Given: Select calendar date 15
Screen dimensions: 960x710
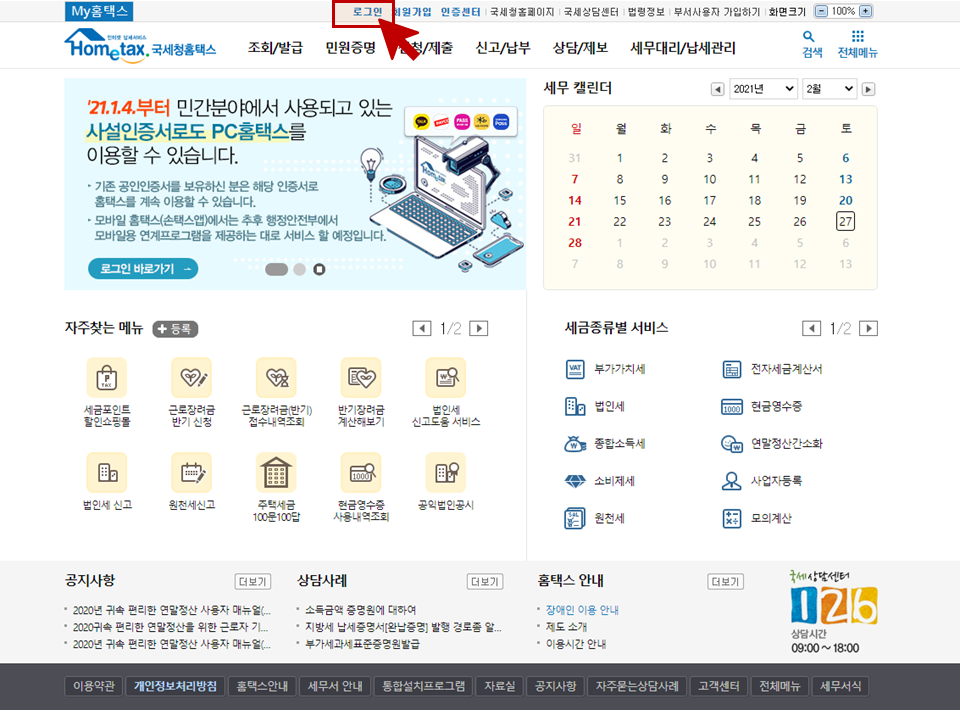Looking at the screenshot, I should pyautogui.click(x=620, y=200).
